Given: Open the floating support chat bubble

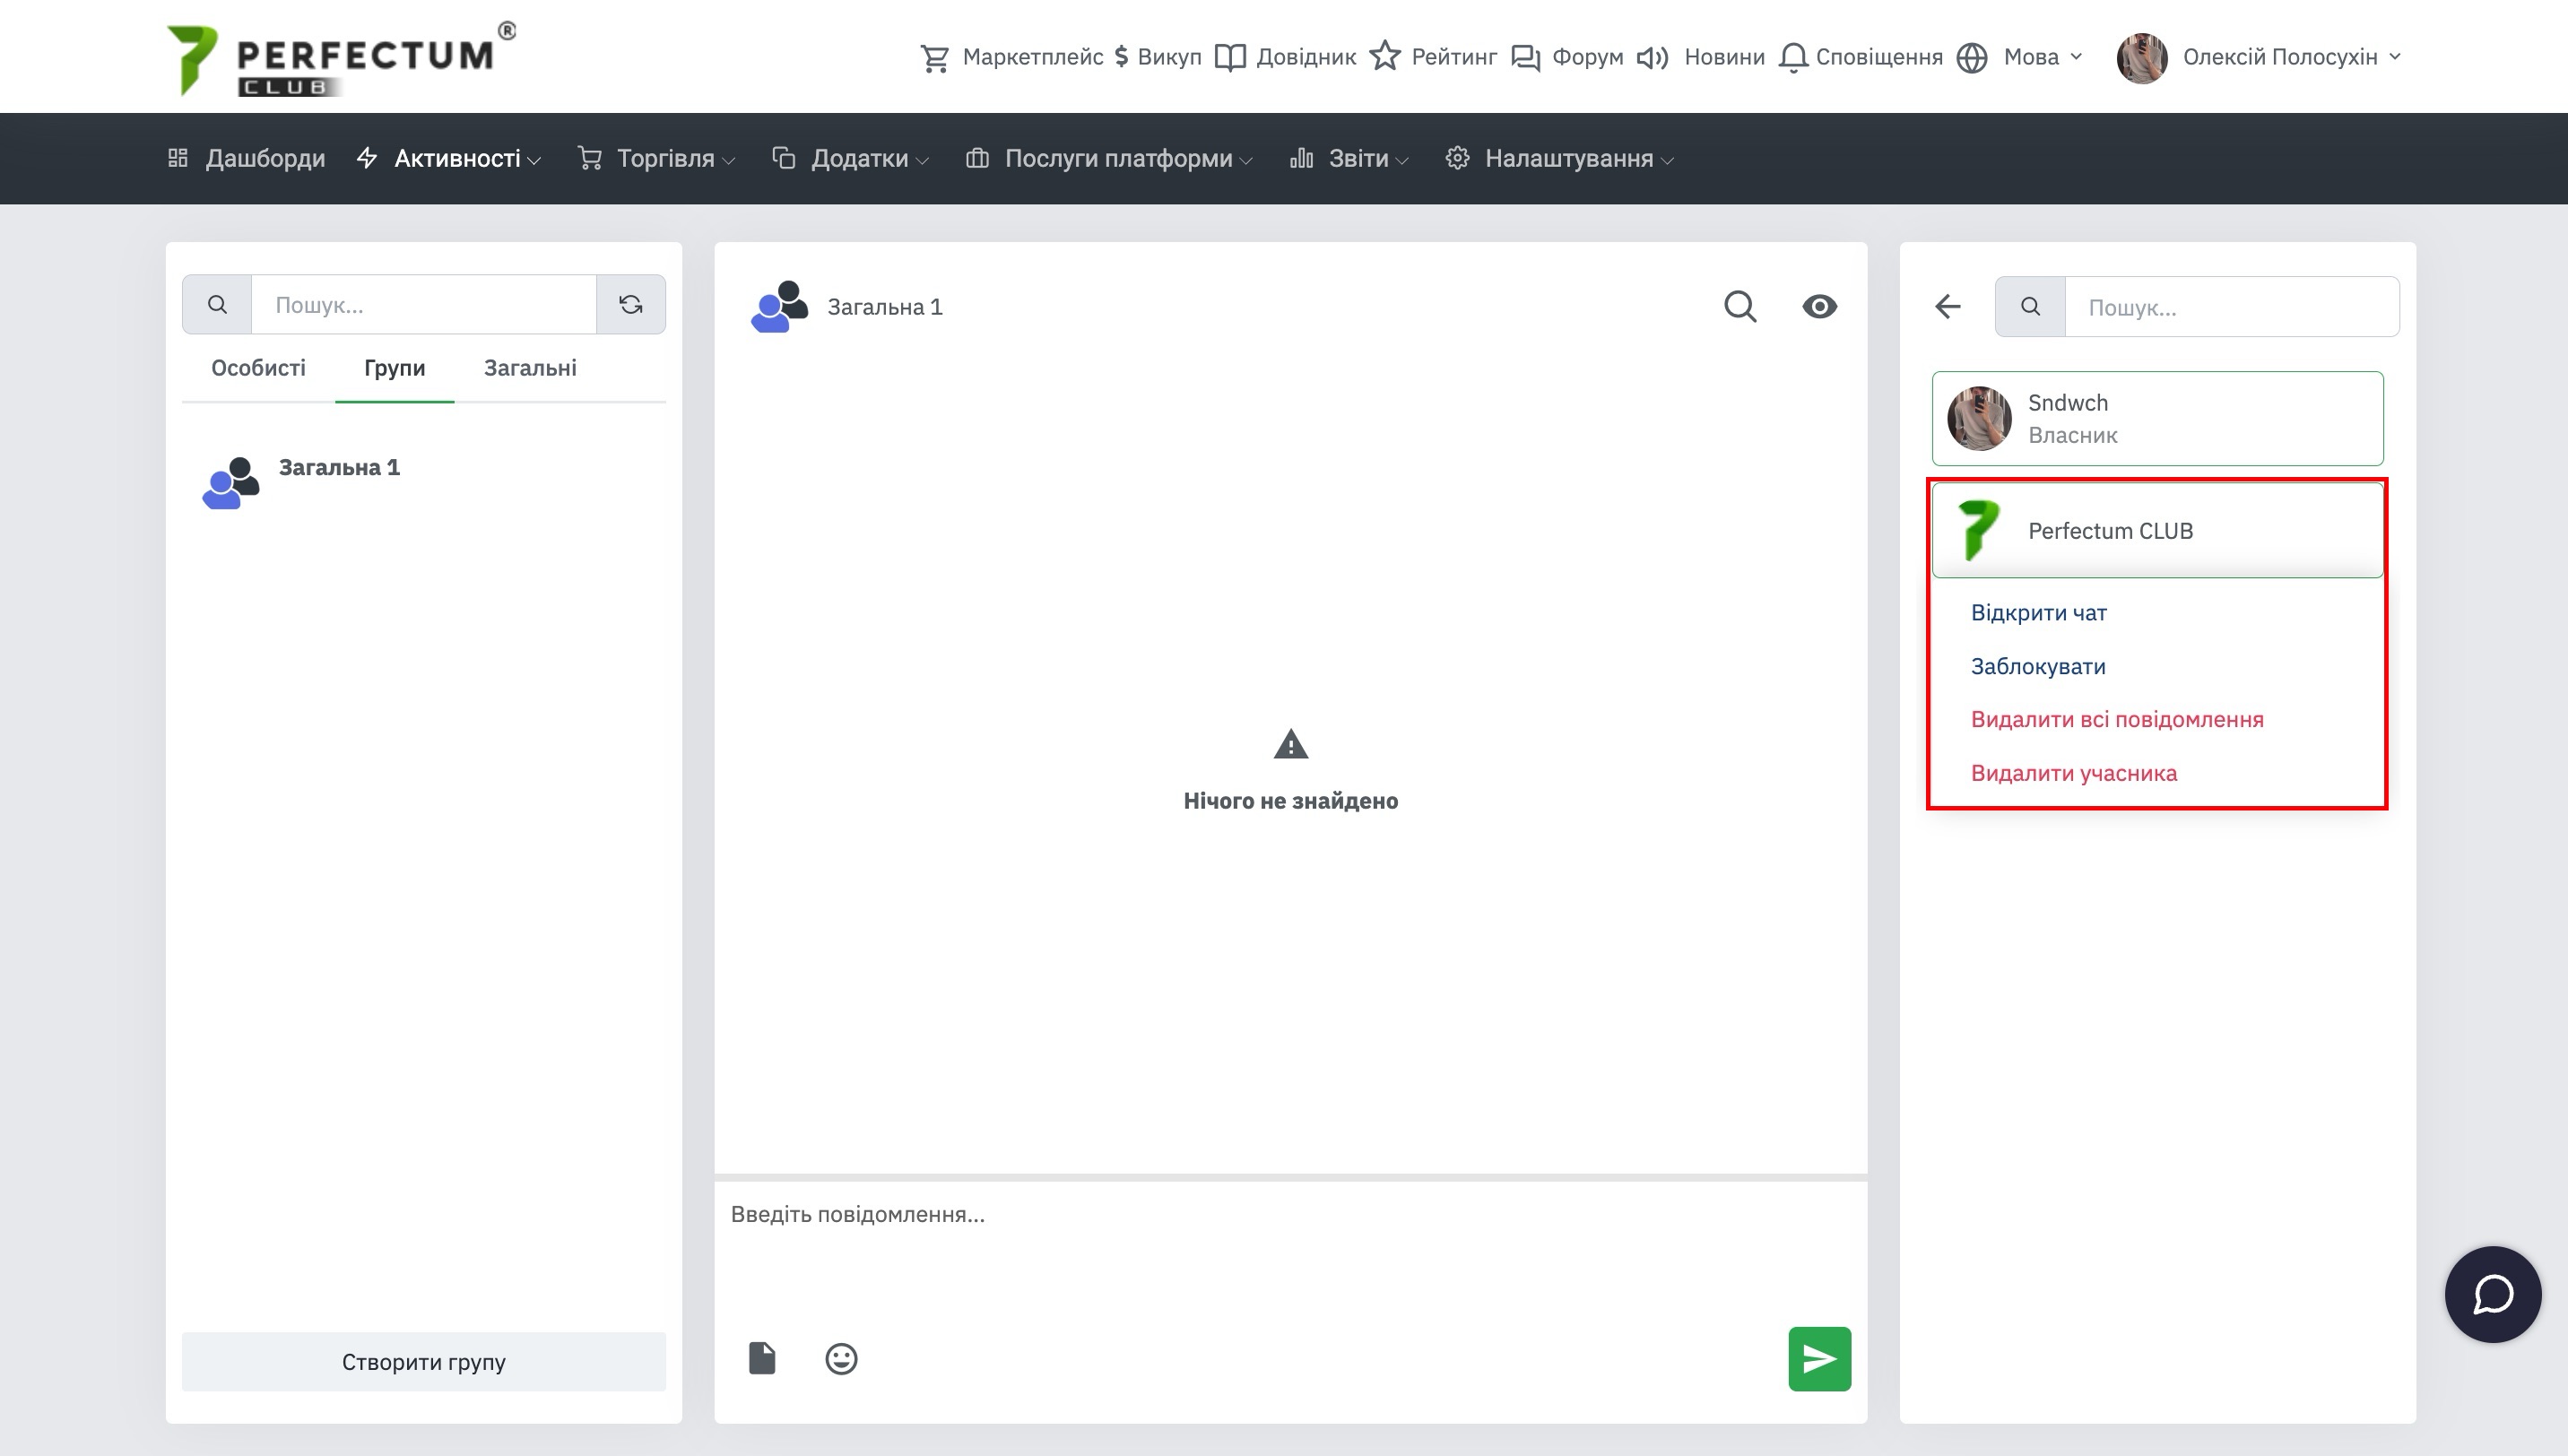Looking at the screenshot, I should coord(2492,1294).
